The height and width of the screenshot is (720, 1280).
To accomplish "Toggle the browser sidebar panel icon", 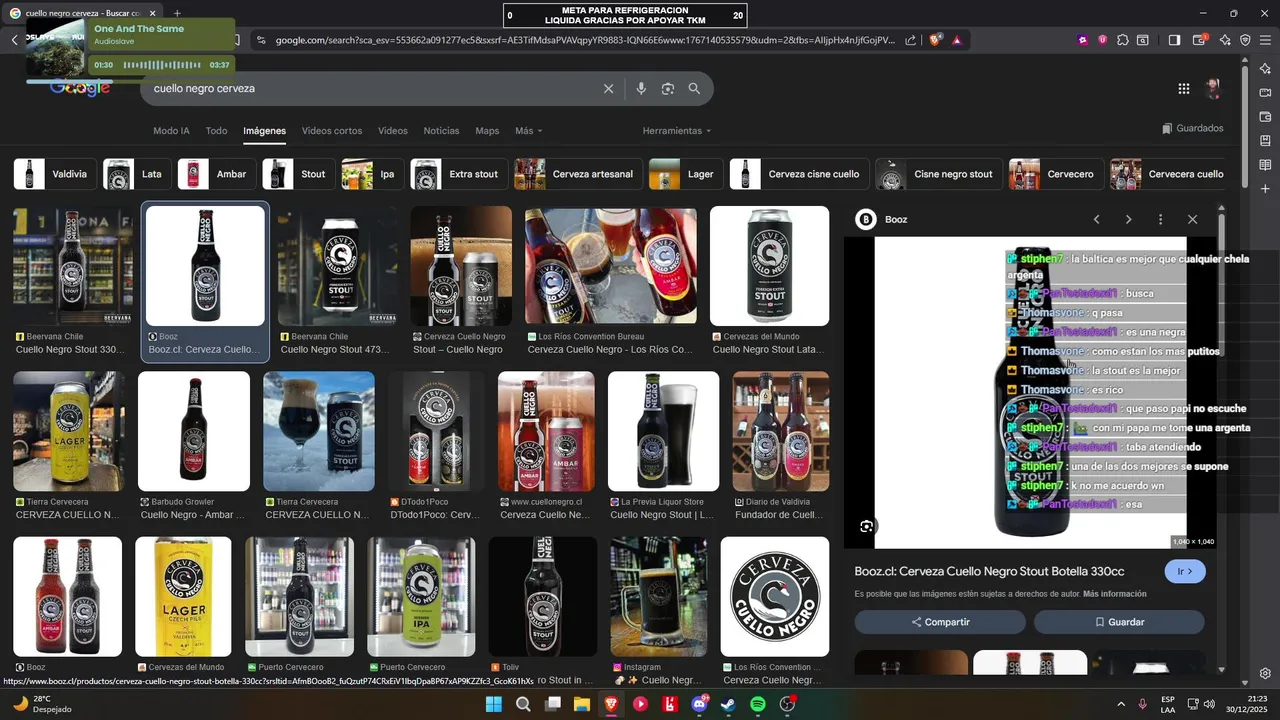I will pos(1175,40).
